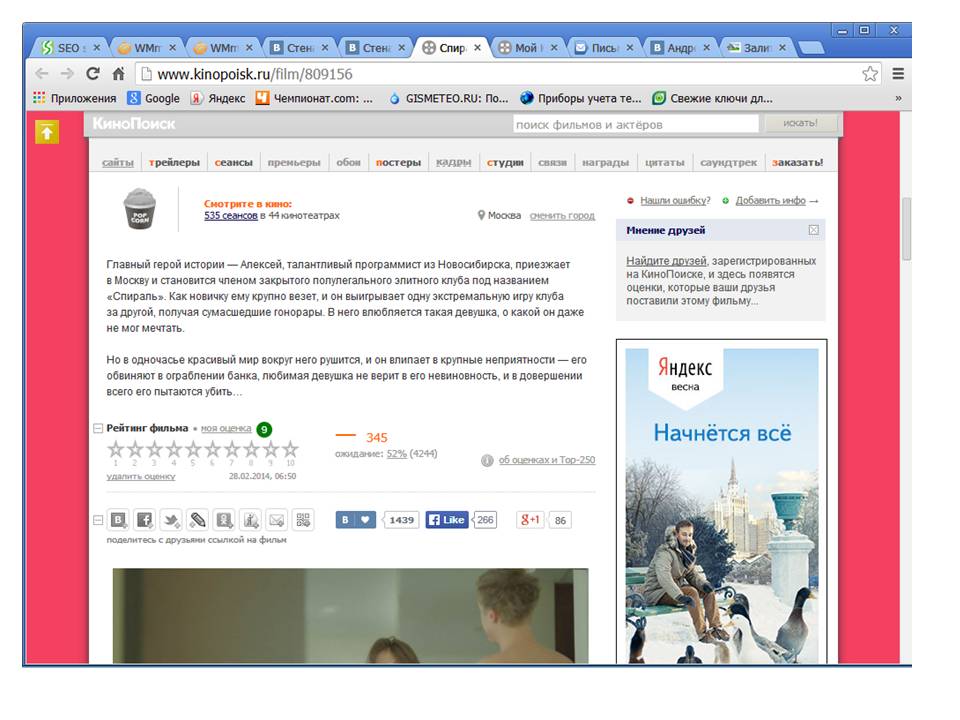Screen dimensions: 960x720
Task: Open the Chrome hamburger menu
Action: (x=898, y=74)
